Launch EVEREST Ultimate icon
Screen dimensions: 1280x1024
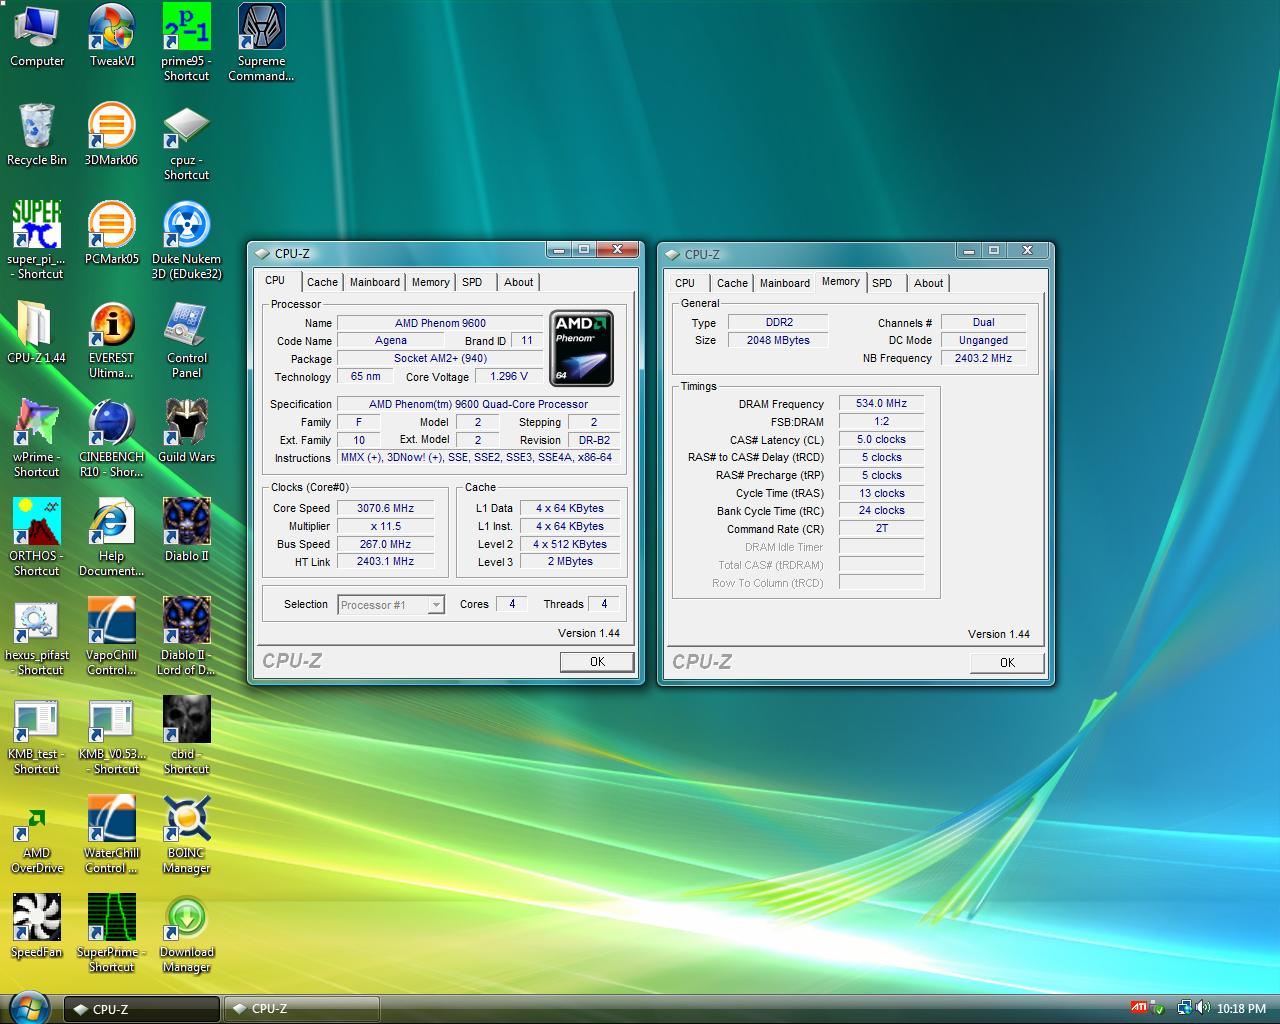coord(111,340)
